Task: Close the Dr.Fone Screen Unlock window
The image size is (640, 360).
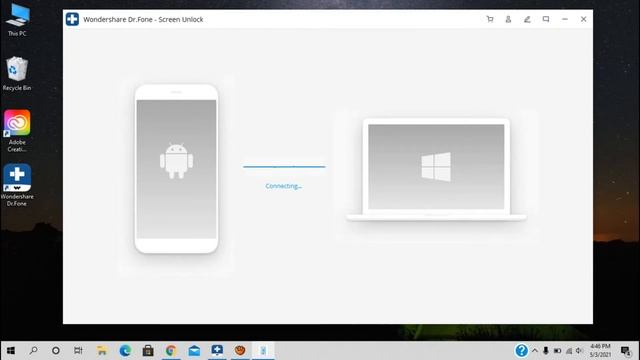Action: pos(583,19)
